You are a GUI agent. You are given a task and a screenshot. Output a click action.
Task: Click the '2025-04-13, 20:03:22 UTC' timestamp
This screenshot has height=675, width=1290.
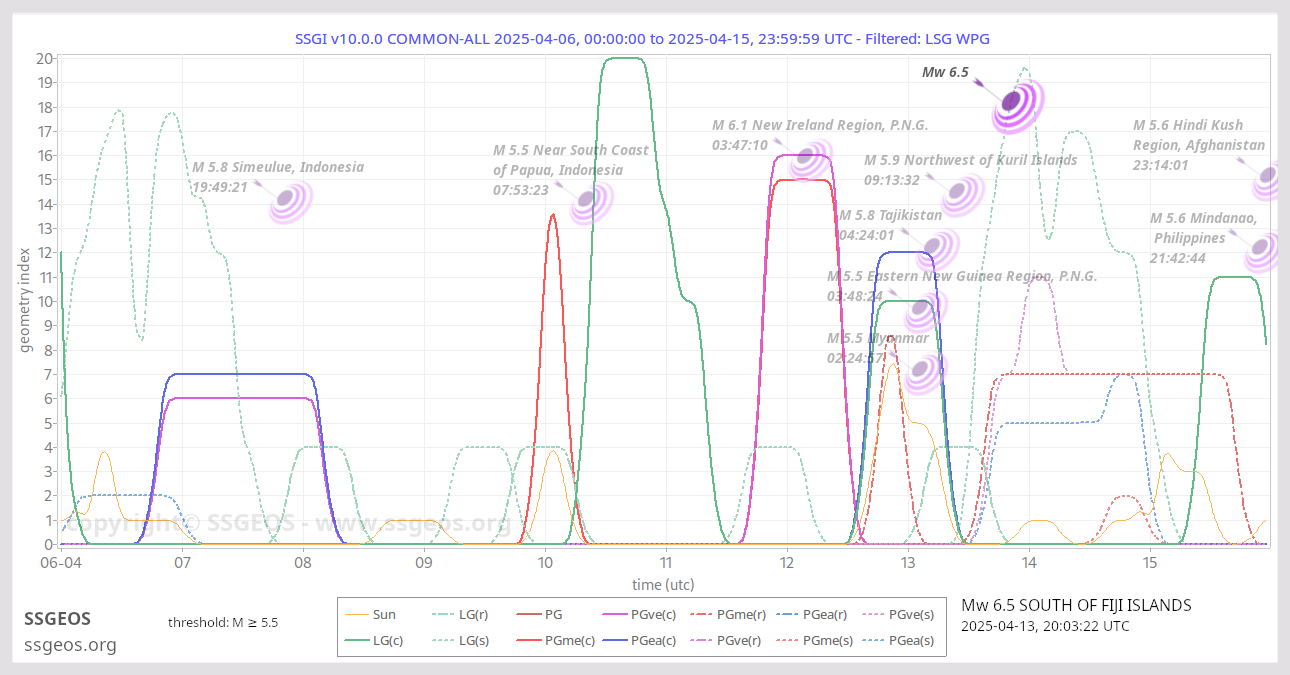(1045, 626)
